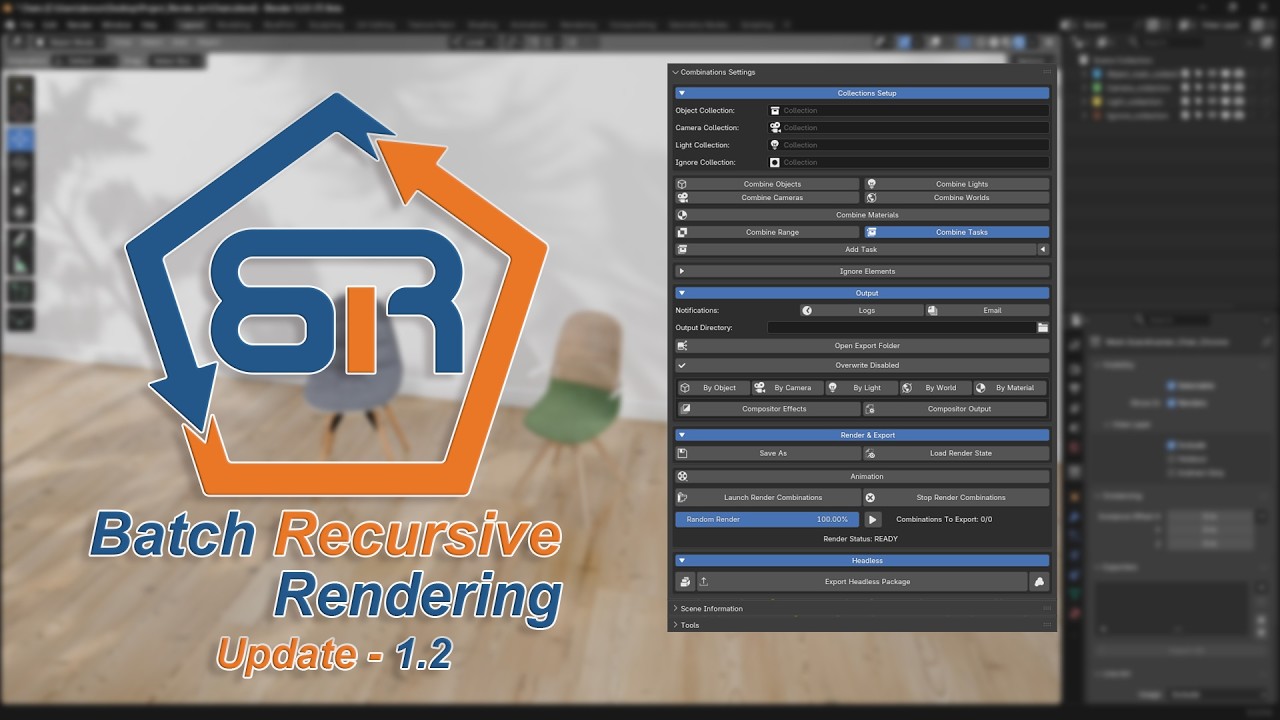Toggle Combine Cameras
The image size is (1280, 720).
point(767,198)
